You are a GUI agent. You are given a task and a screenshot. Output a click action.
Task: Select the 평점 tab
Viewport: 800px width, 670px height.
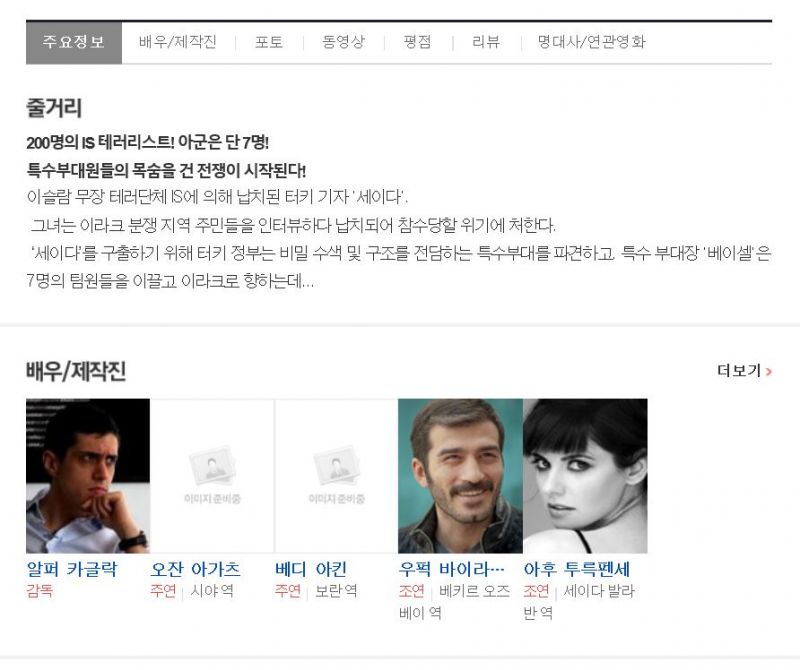[417, 42]
